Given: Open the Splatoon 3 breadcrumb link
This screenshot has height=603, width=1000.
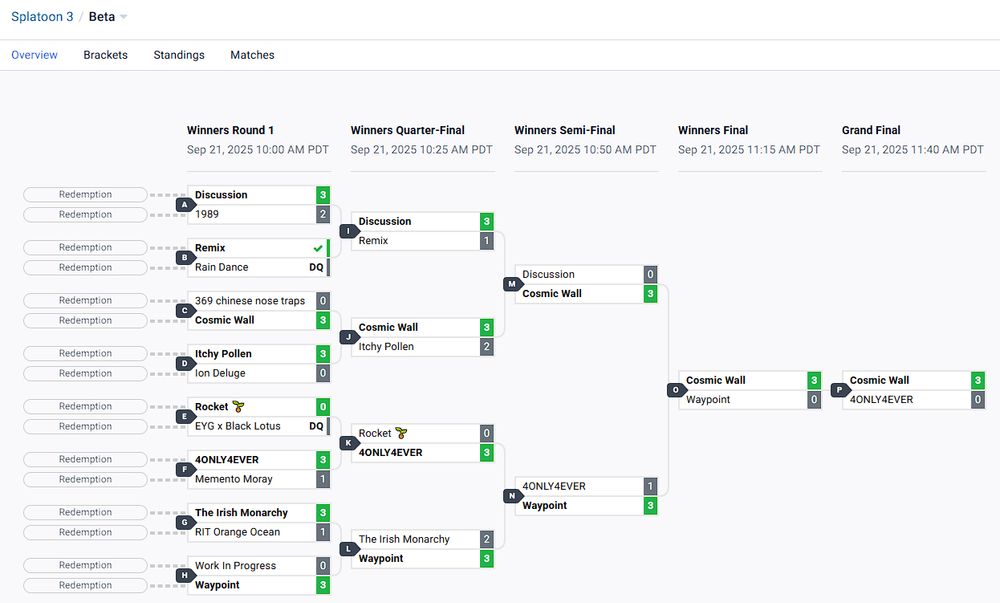Looking at the screenshot, I should coord(42,17).
